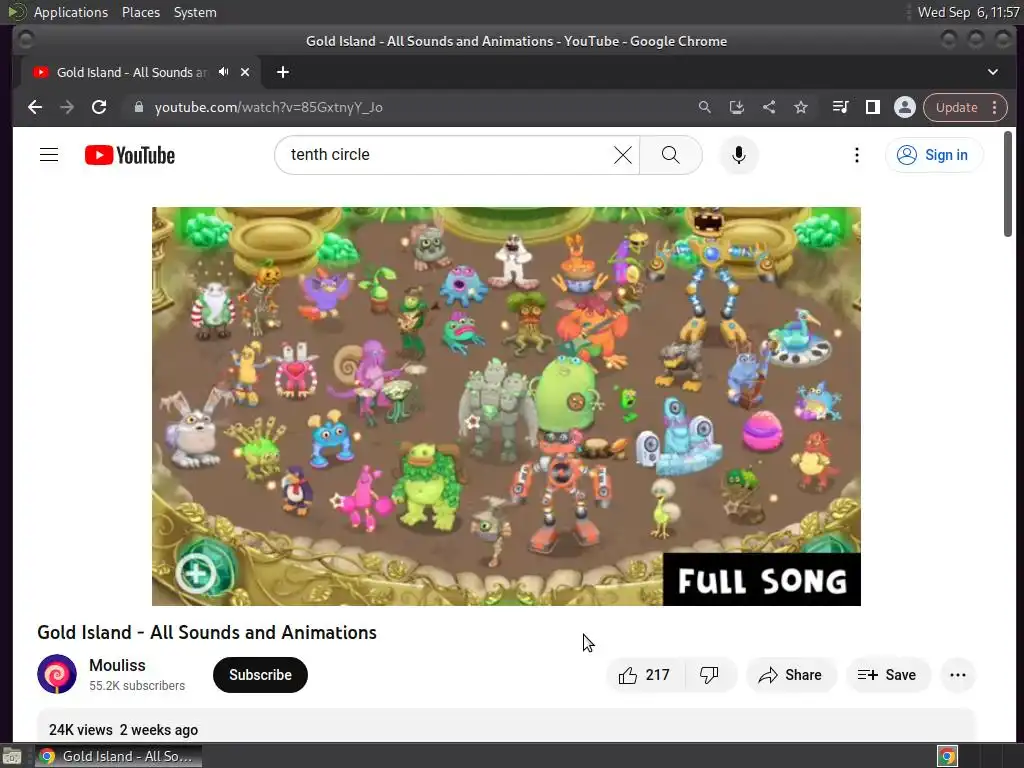The width and height of the screenshot is (1024, 768).
Task: View site information lock icon
Action: [x=138, y=107]
